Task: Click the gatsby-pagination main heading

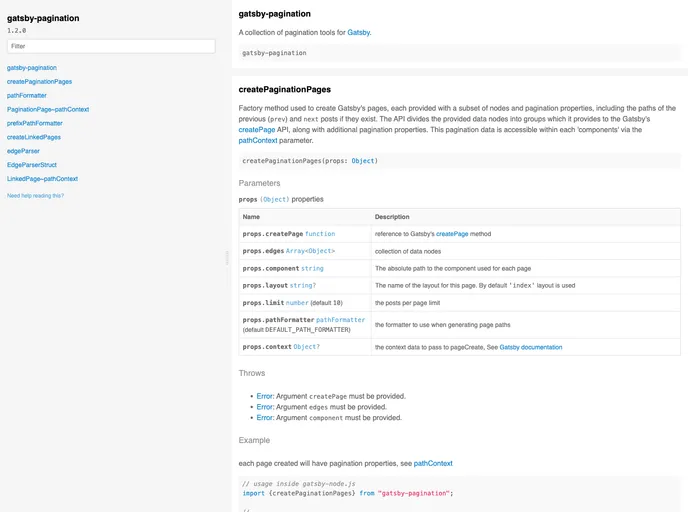Action: click(x=275, y=14)
